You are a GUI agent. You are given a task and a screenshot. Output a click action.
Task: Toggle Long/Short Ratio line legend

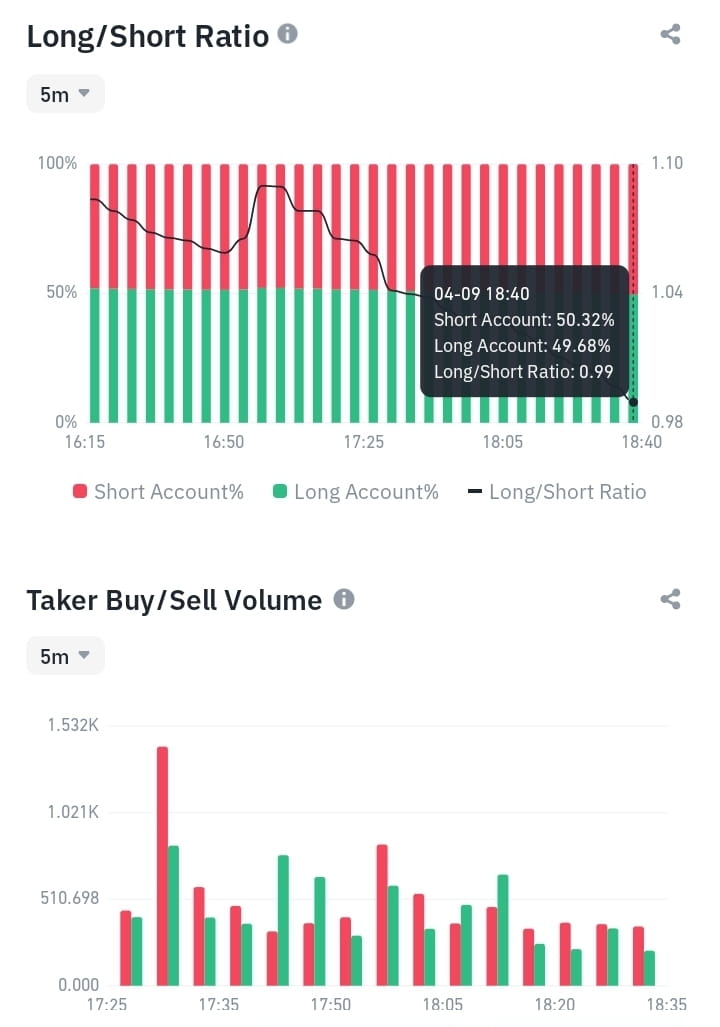coord(557,492)
